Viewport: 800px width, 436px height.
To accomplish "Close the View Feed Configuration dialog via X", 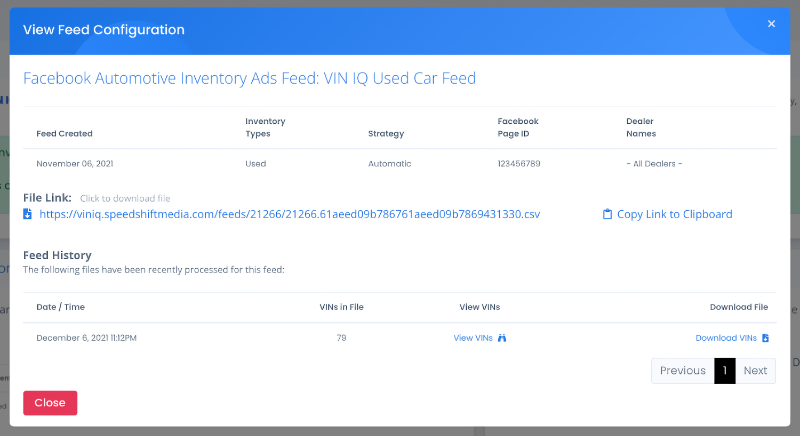I will (771, 24).
